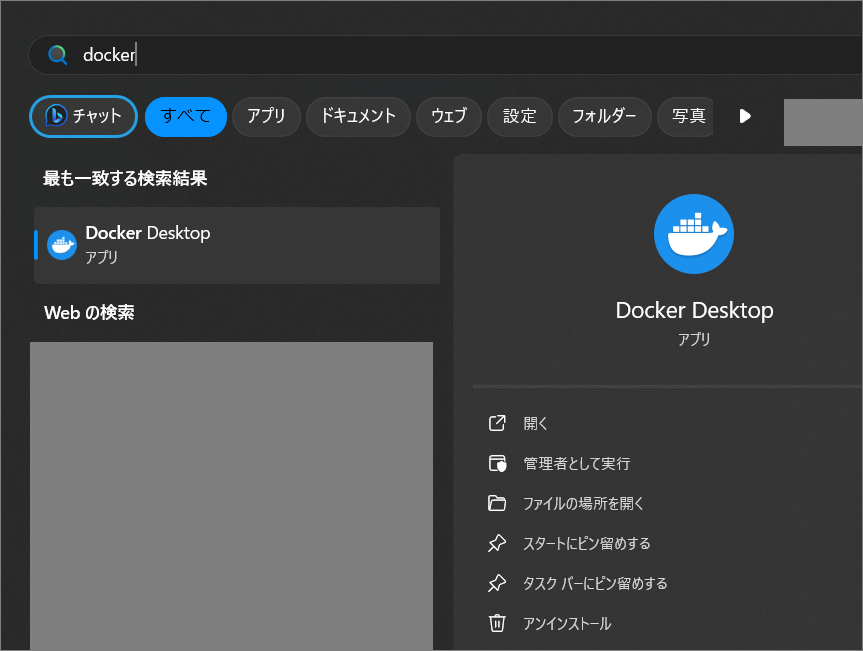Select the Docker Desktop best match result
Viewport: 863px width, 651px height.
237,245
